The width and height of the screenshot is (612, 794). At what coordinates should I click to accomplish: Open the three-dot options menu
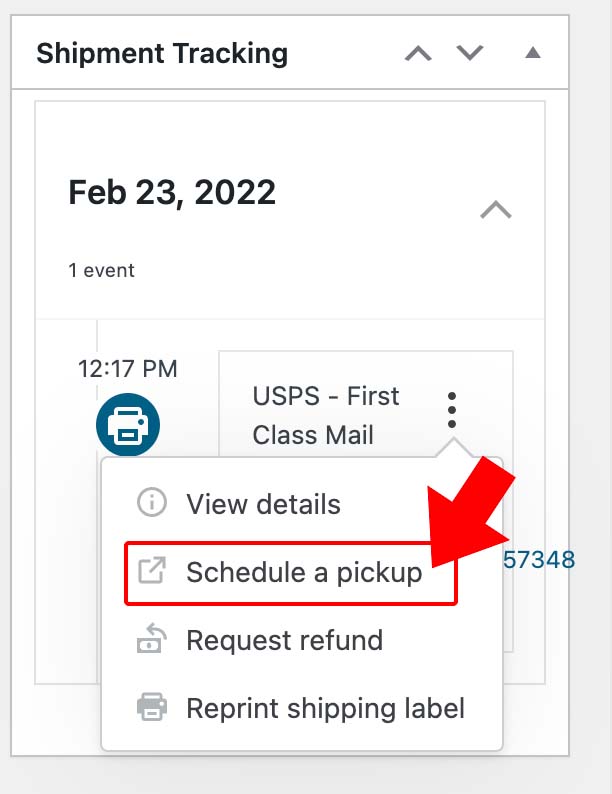pos(452,410)
